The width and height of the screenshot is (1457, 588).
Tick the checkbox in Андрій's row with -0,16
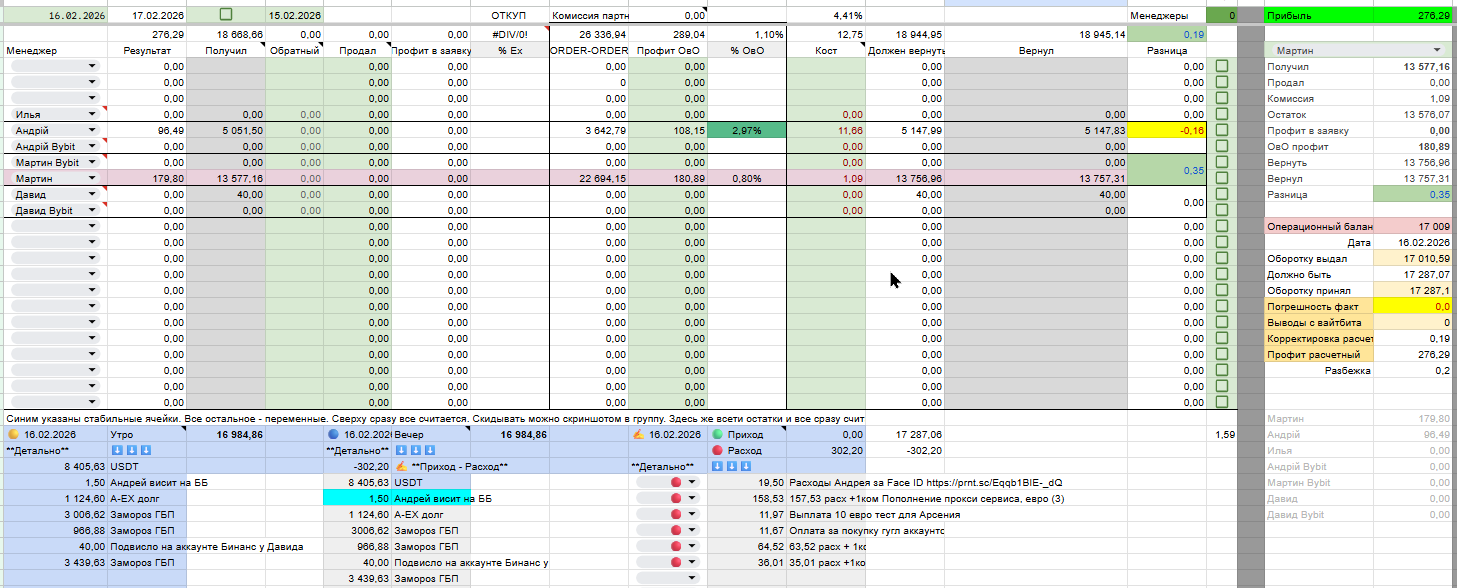1221,131
